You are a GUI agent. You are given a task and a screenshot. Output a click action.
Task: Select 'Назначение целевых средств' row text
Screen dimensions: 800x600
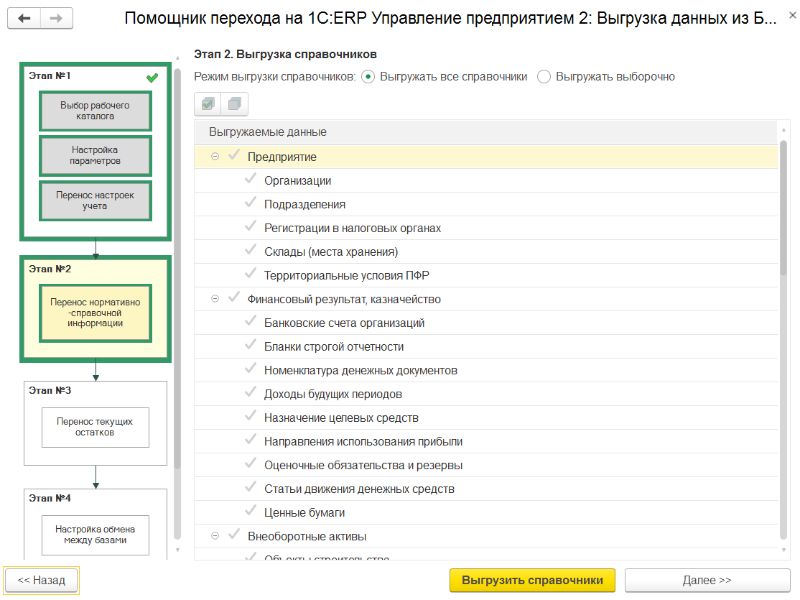point(341,418)
